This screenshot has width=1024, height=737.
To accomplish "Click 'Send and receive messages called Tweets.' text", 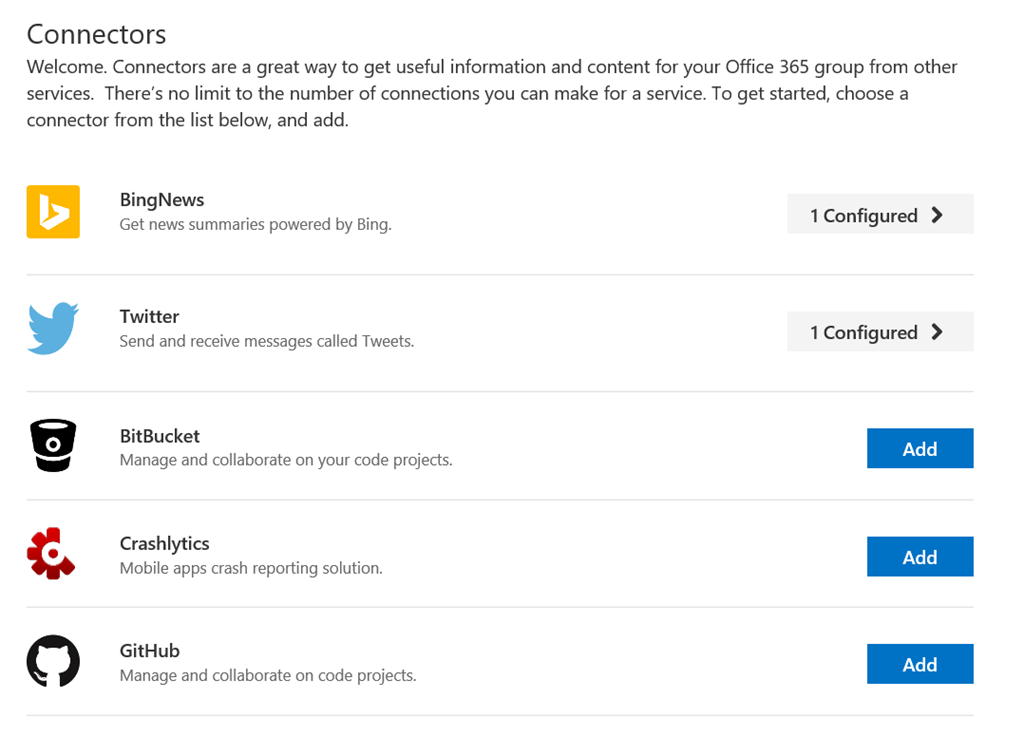I will coord(266,341).
